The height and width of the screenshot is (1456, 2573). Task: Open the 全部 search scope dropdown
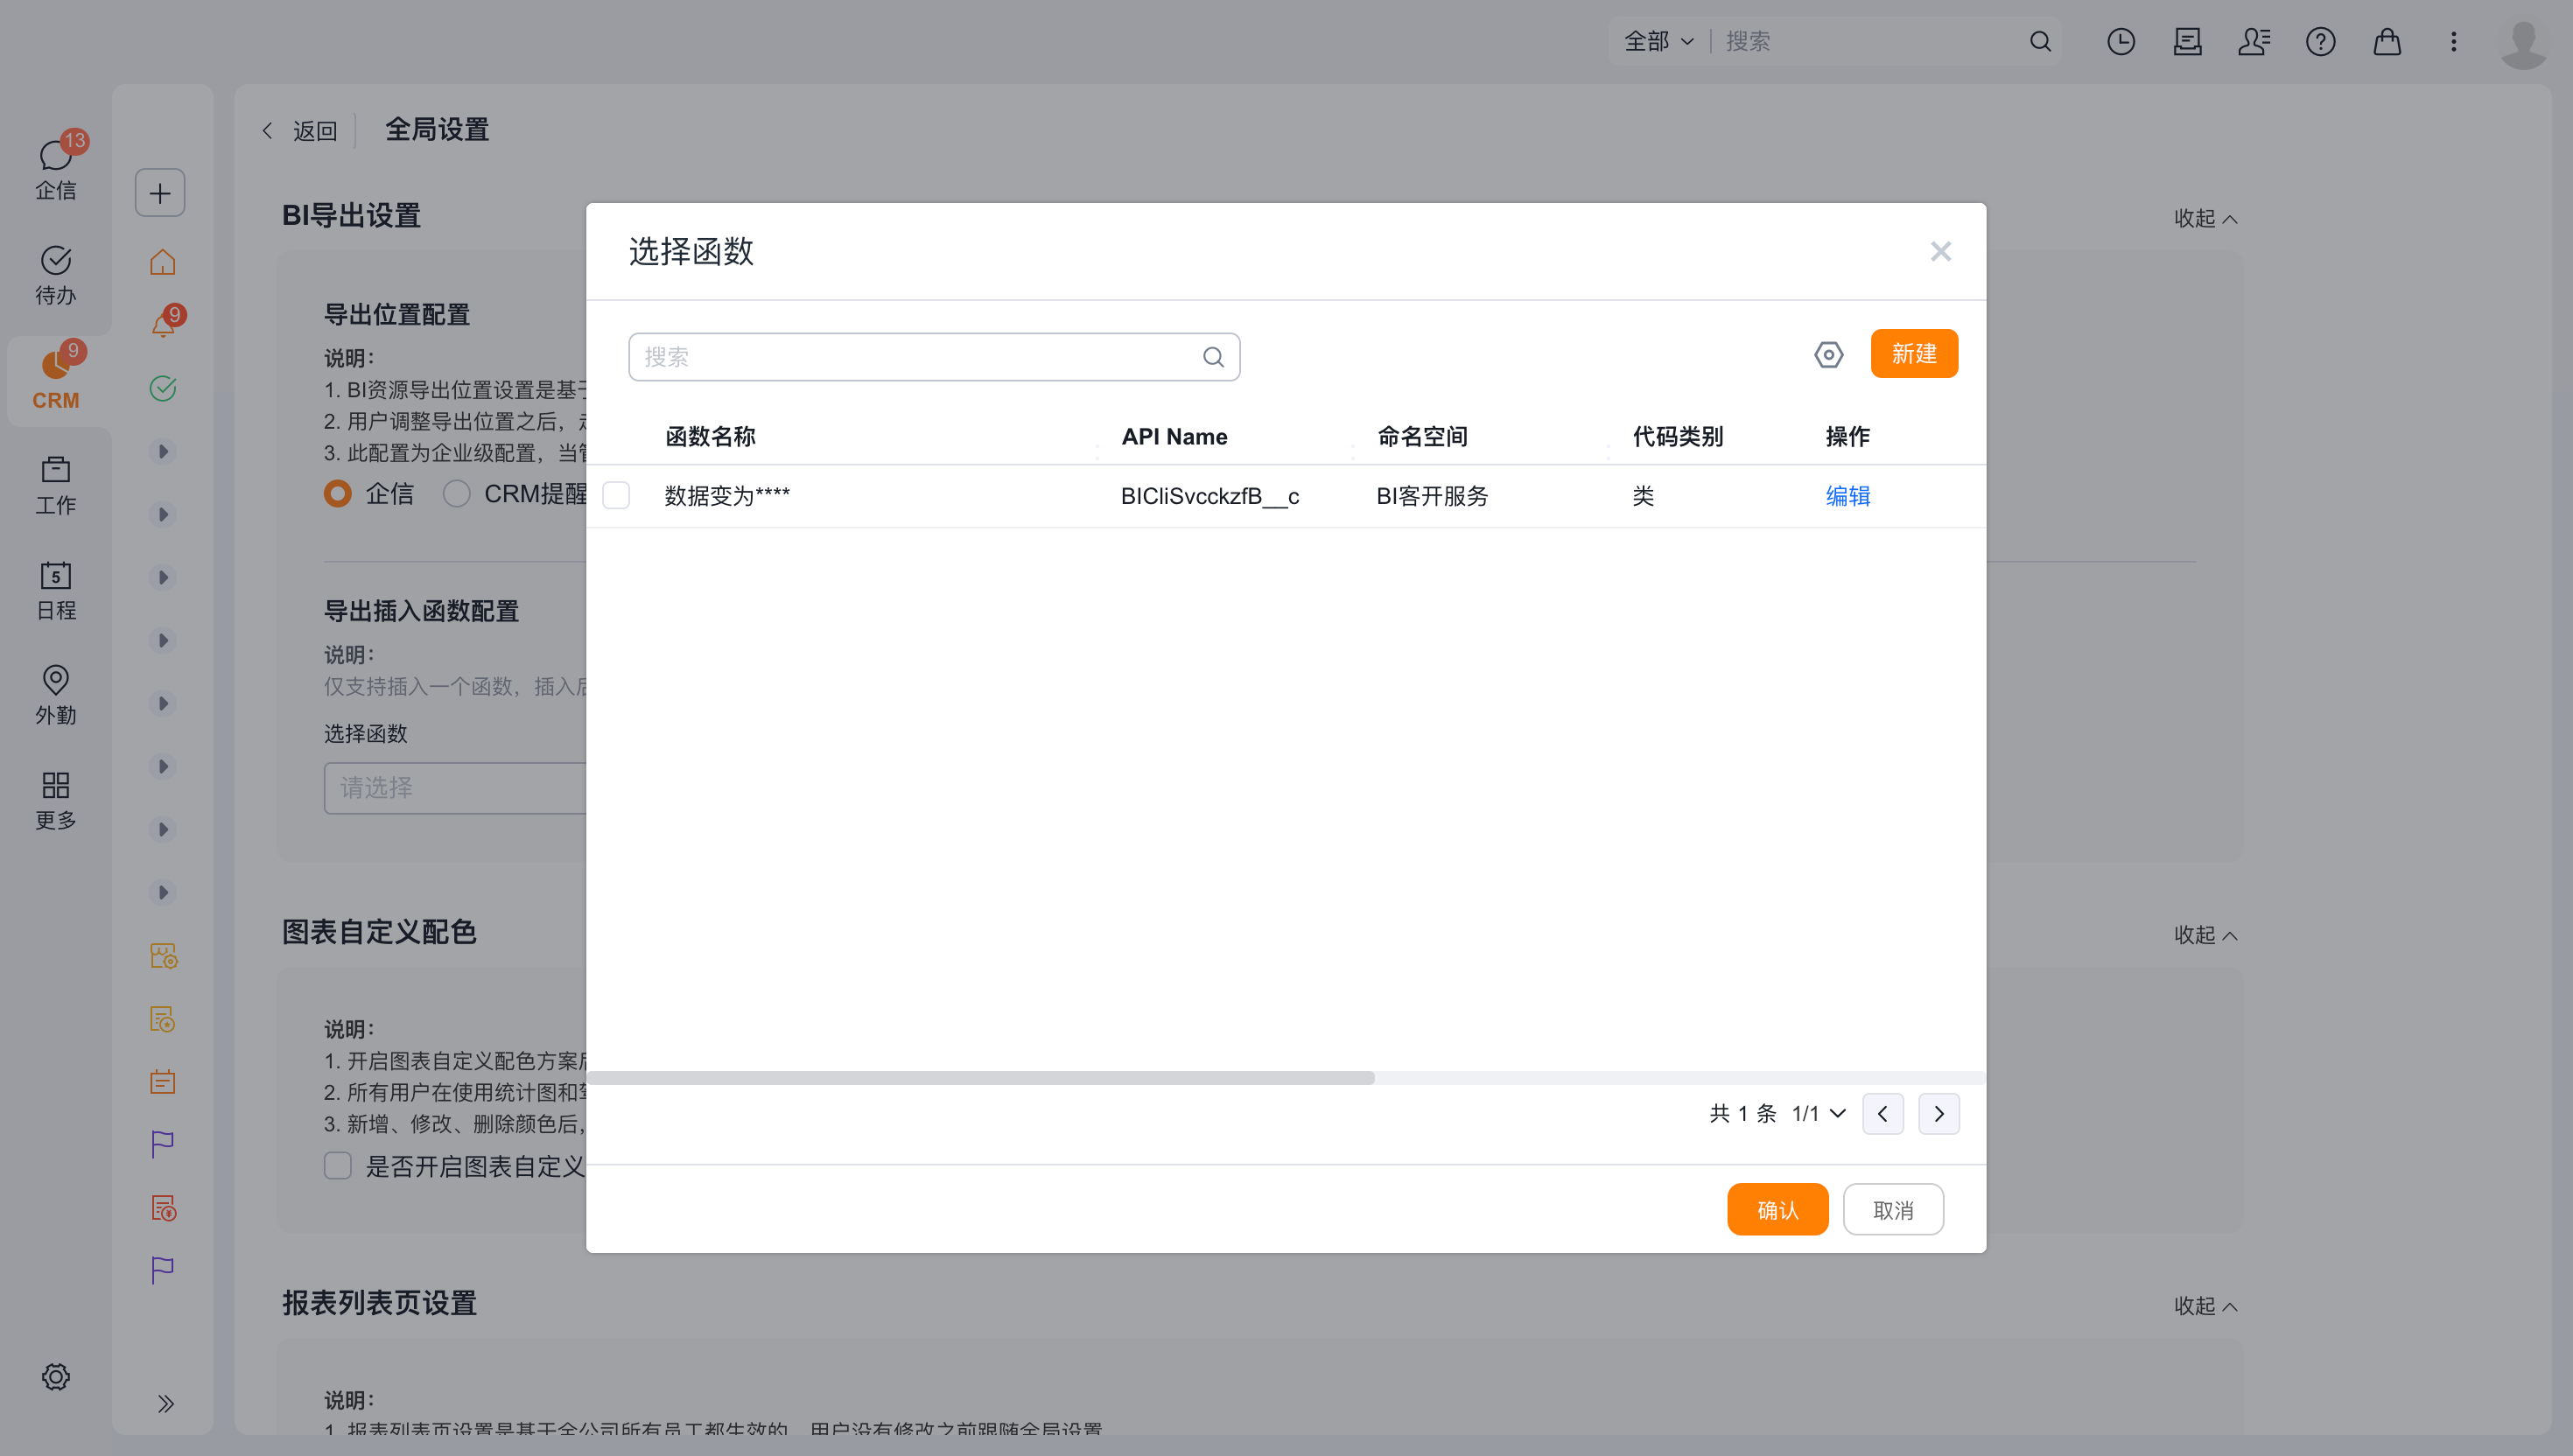point(1658,41)
